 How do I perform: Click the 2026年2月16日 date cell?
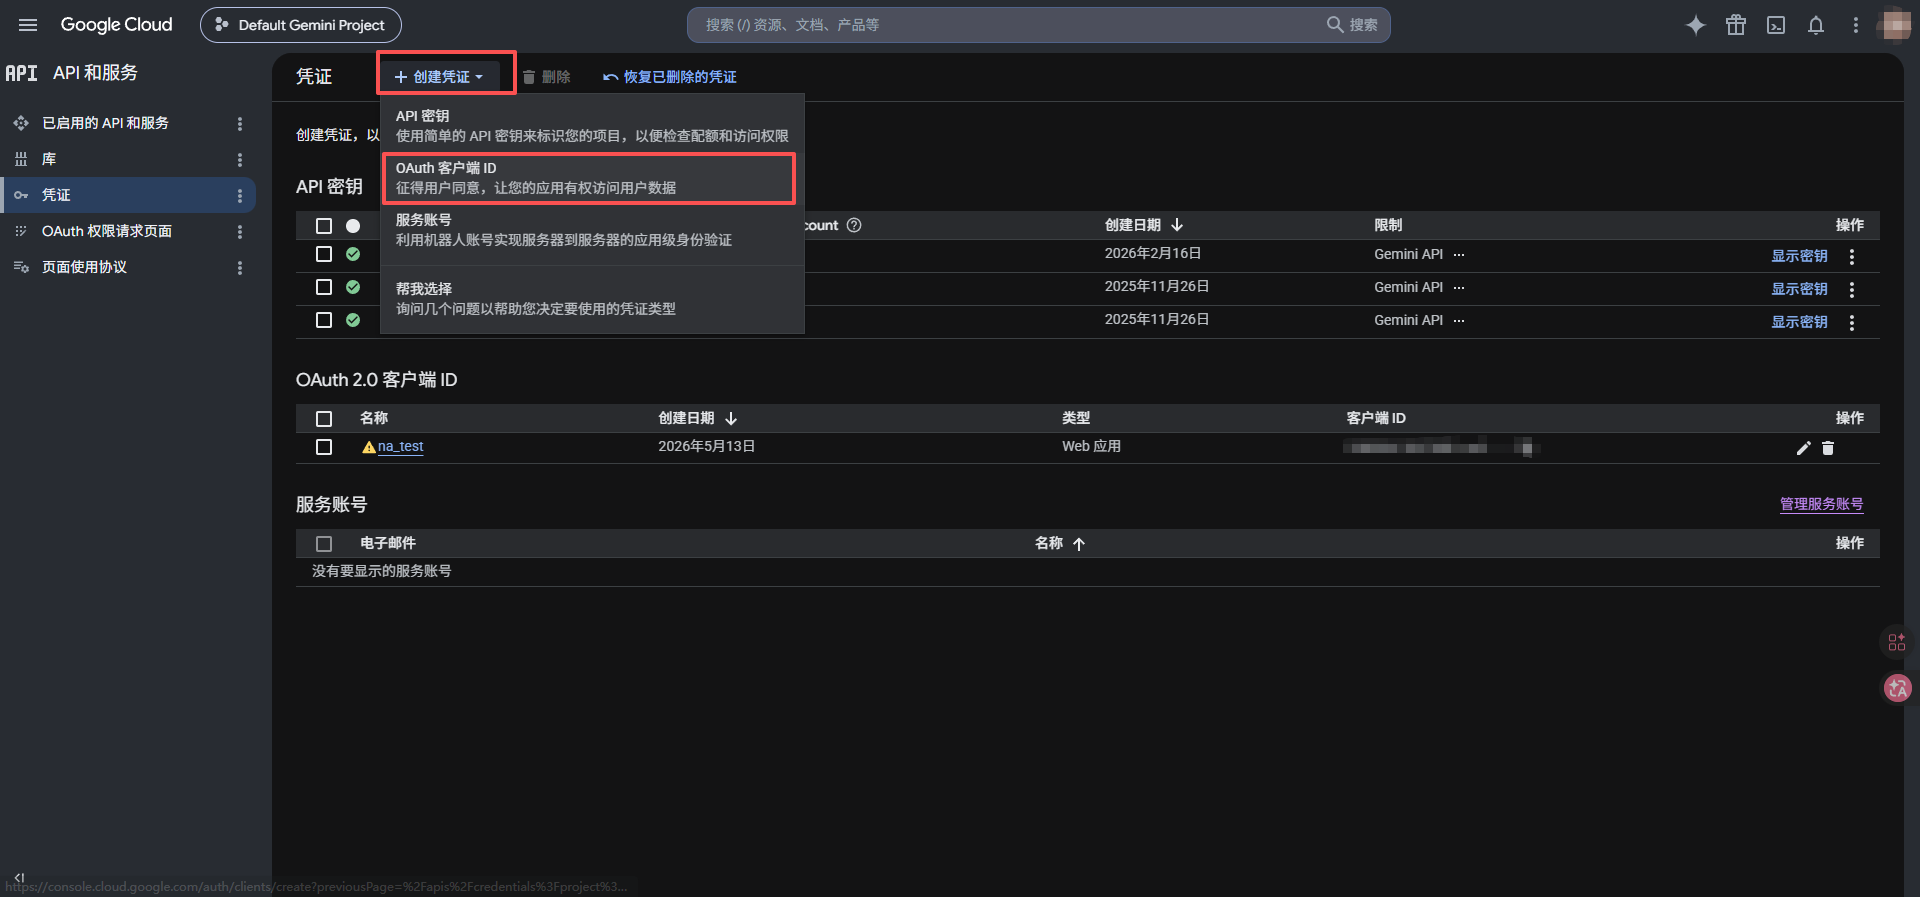[1152, 254]
